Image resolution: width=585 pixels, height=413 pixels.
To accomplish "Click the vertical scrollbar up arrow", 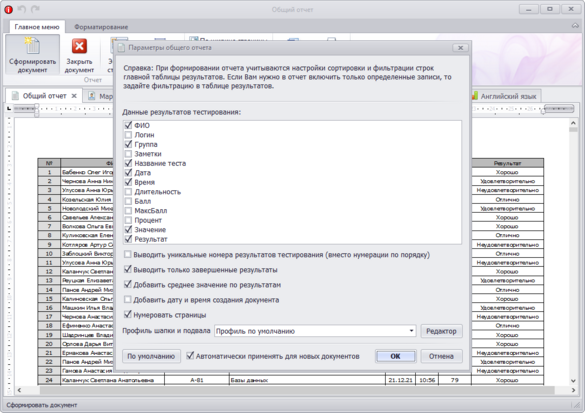I will click(x=573, y=123).
